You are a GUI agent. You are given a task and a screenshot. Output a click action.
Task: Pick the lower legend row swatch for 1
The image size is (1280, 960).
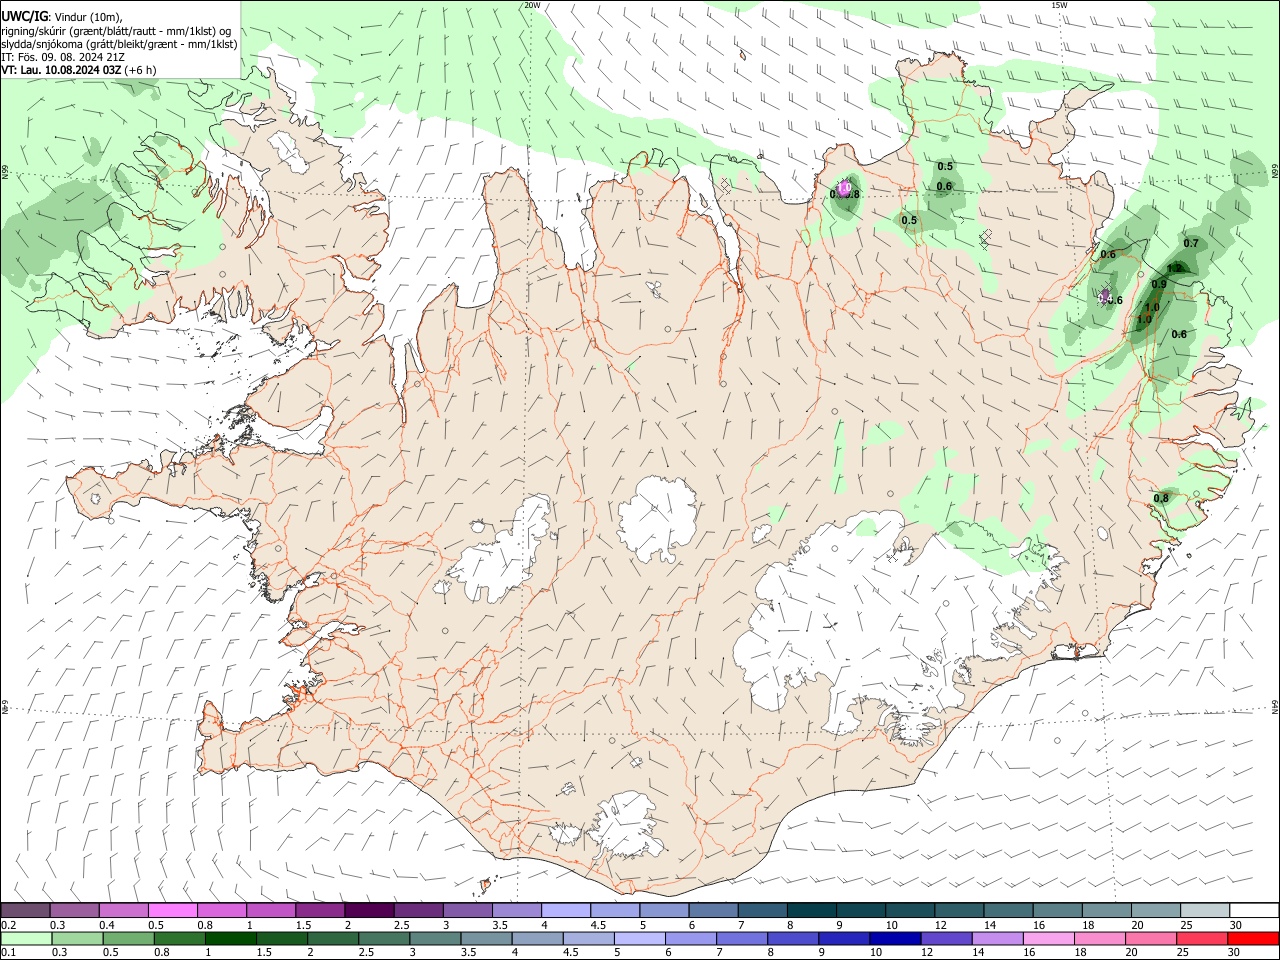230,938
